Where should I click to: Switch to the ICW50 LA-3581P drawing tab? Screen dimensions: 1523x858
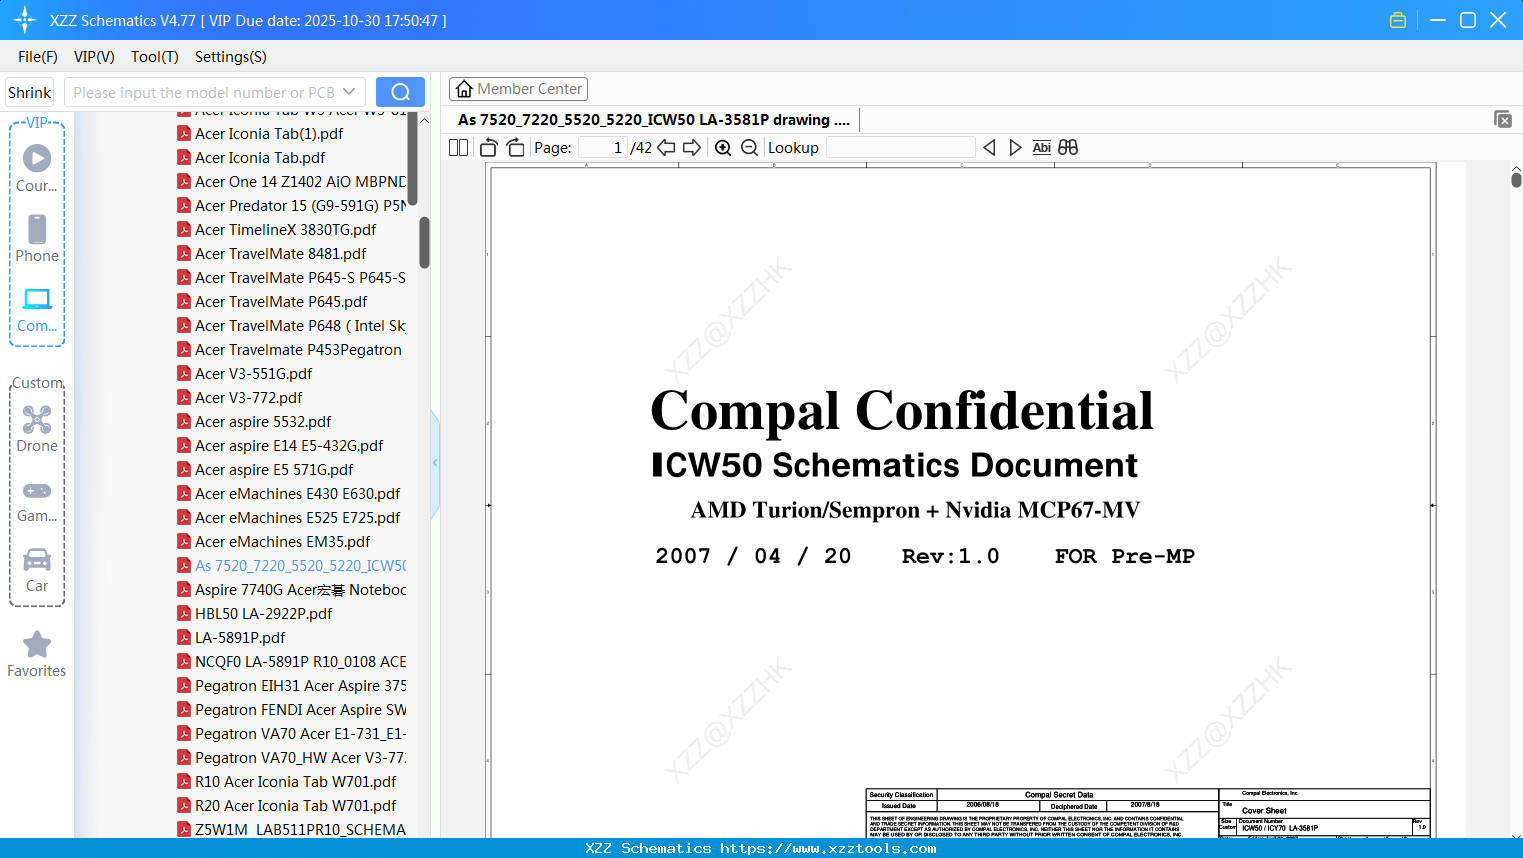point(654,120)
